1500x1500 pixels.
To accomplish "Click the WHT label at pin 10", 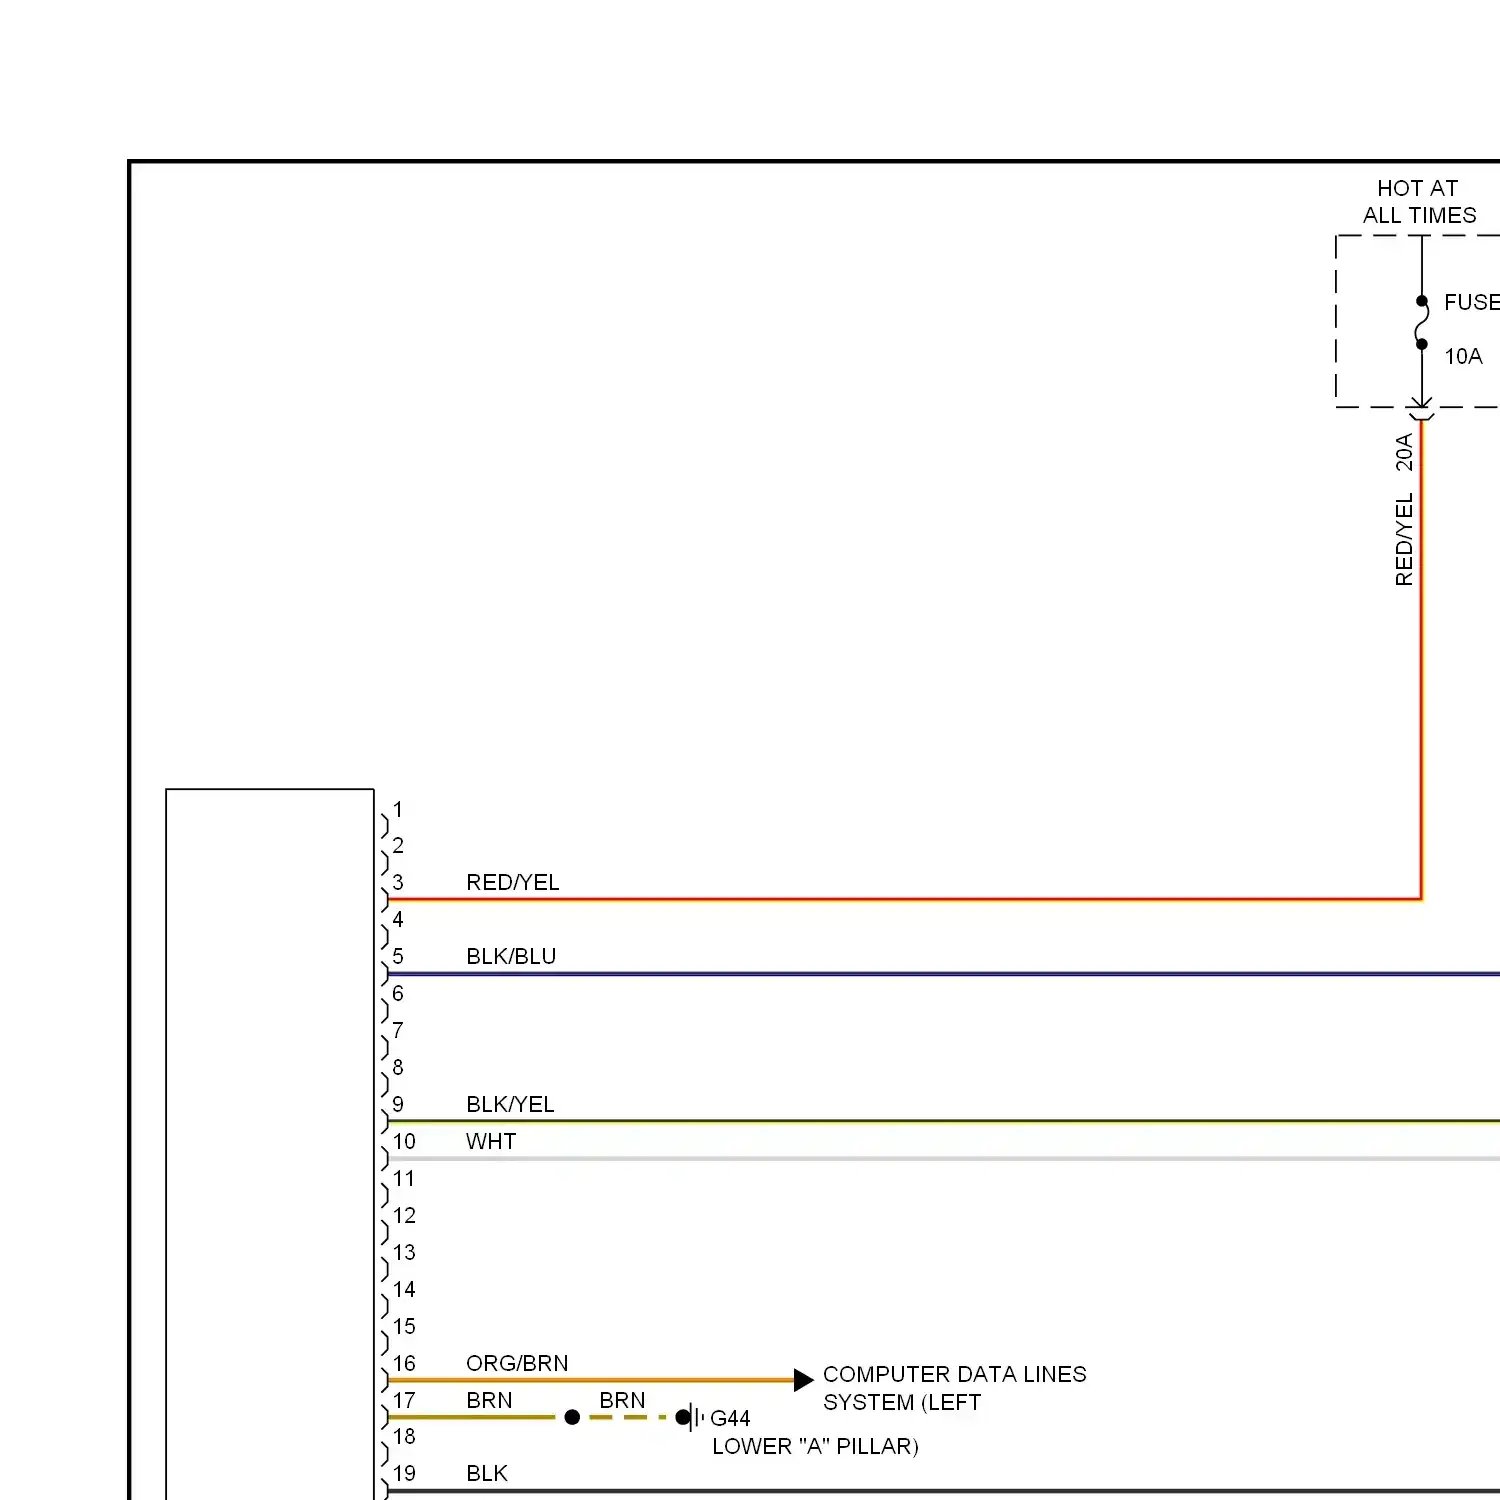I will (491, 1141).
